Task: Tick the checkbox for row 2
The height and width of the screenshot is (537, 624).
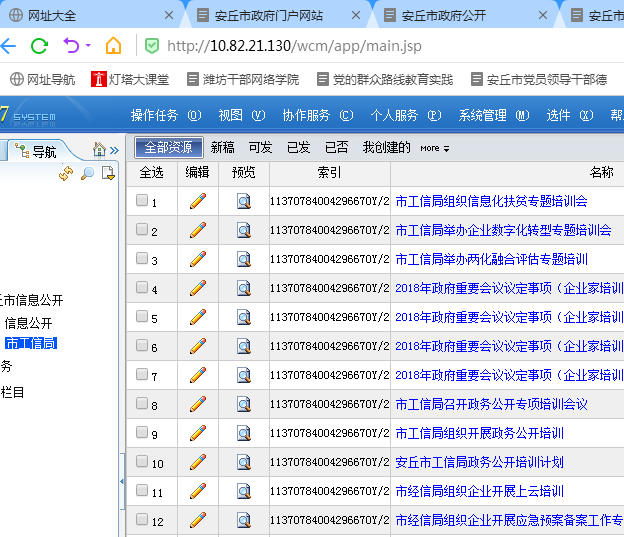Action: coord(142,229)
